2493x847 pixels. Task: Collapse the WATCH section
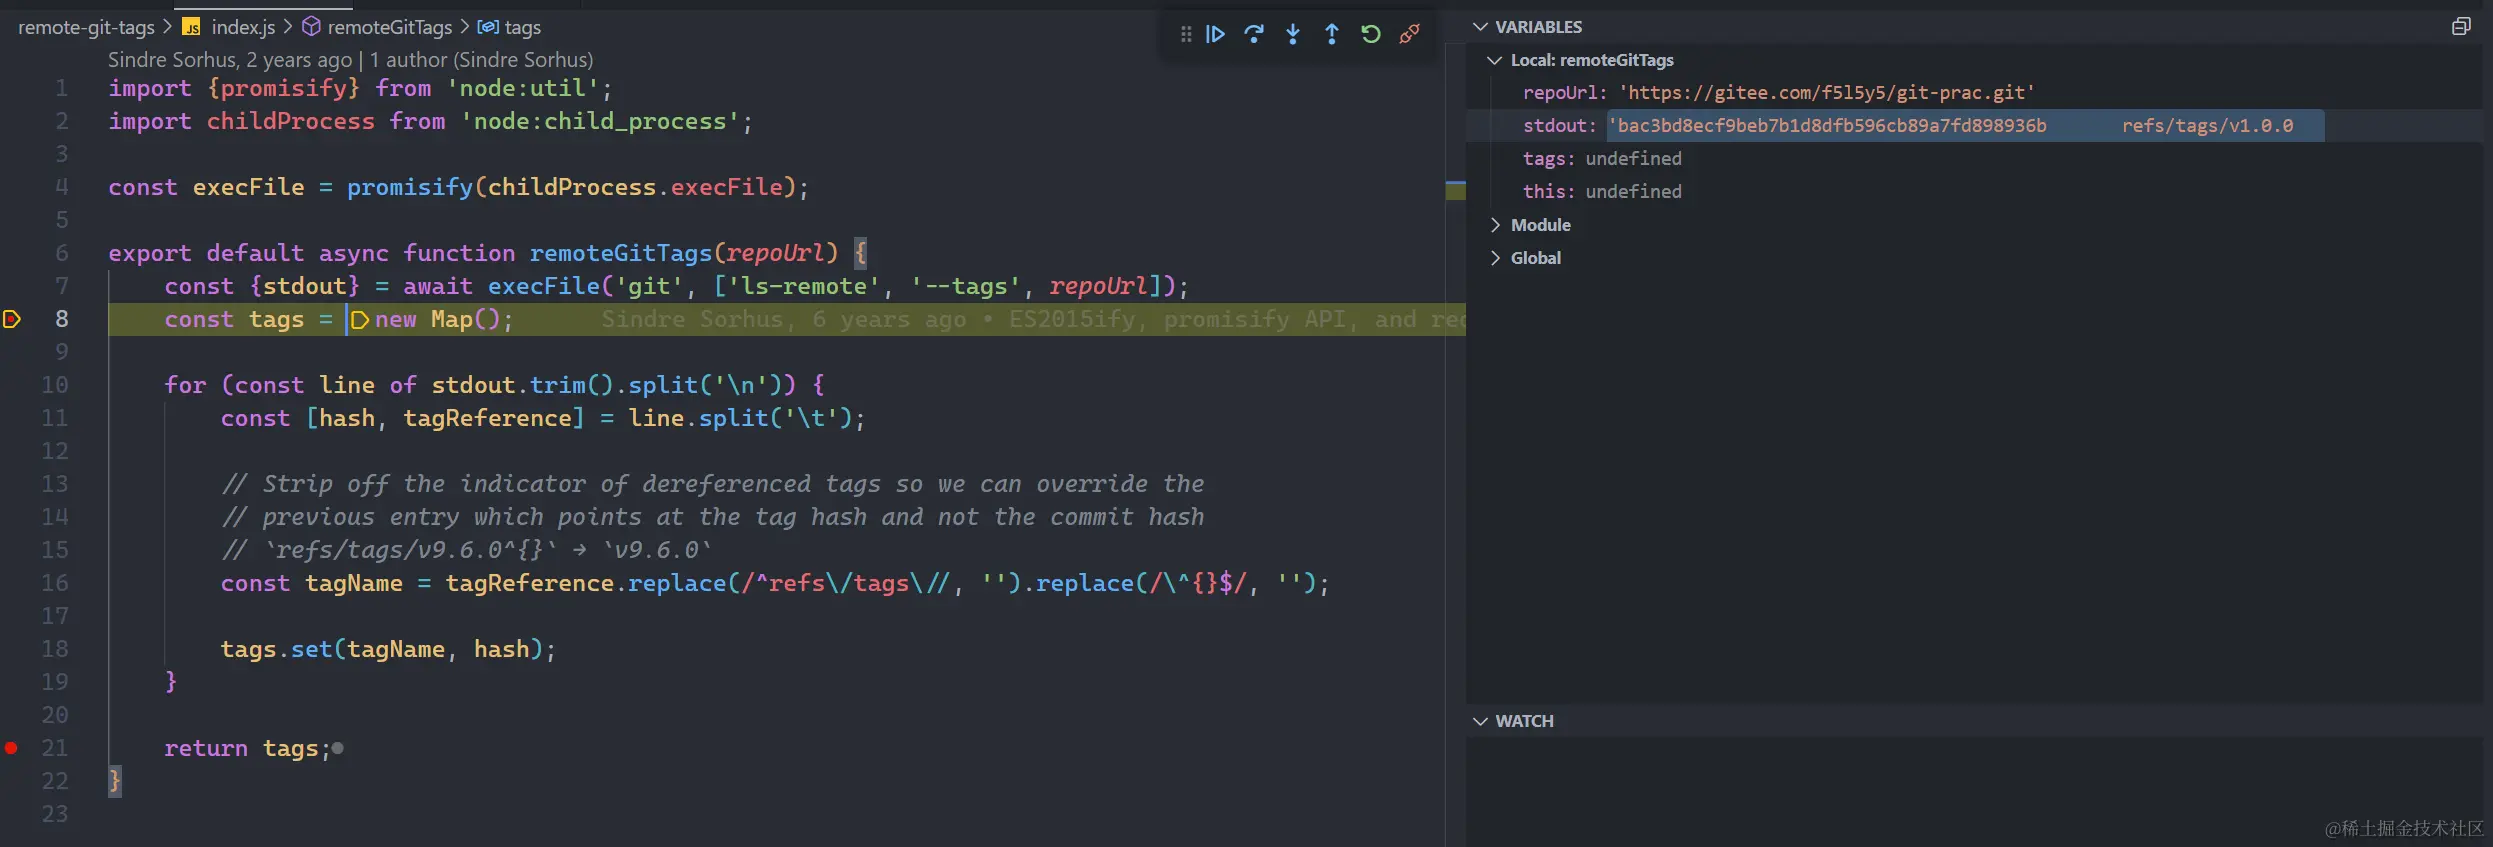(x=1481, y=721)
